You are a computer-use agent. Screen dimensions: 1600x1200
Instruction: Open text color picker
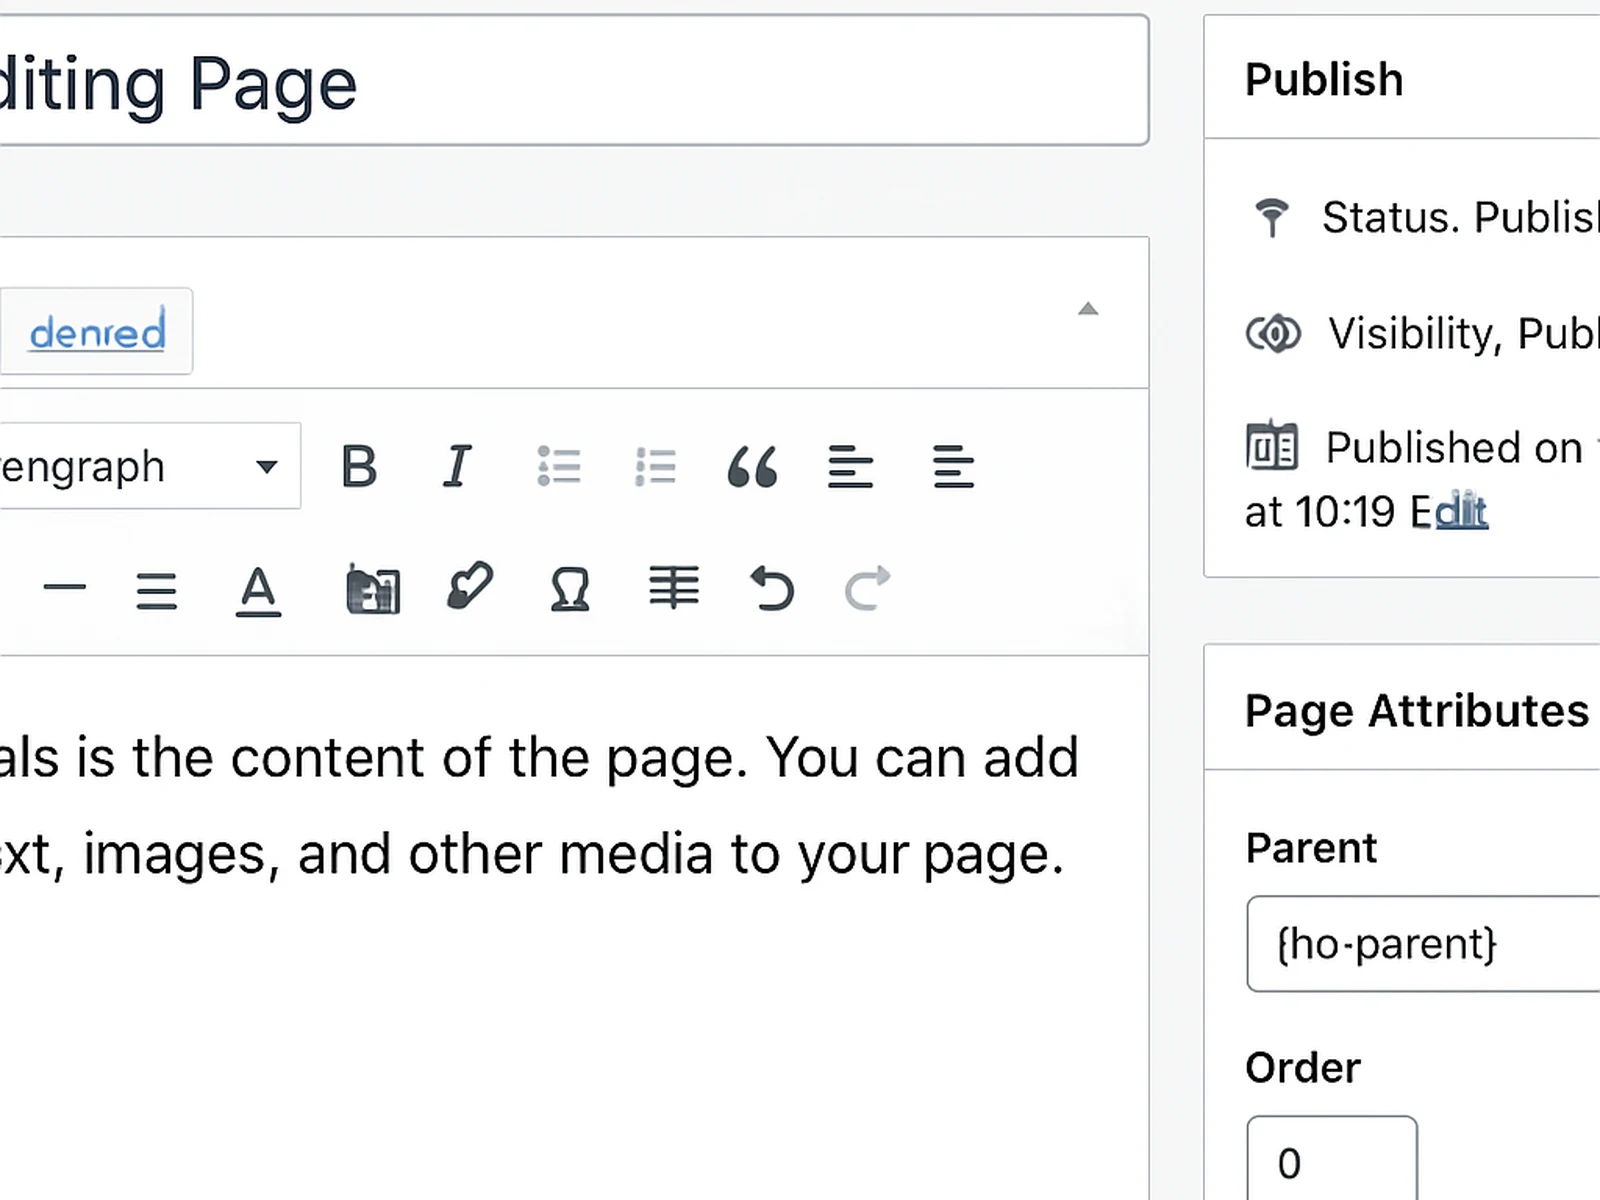point(258,590)
